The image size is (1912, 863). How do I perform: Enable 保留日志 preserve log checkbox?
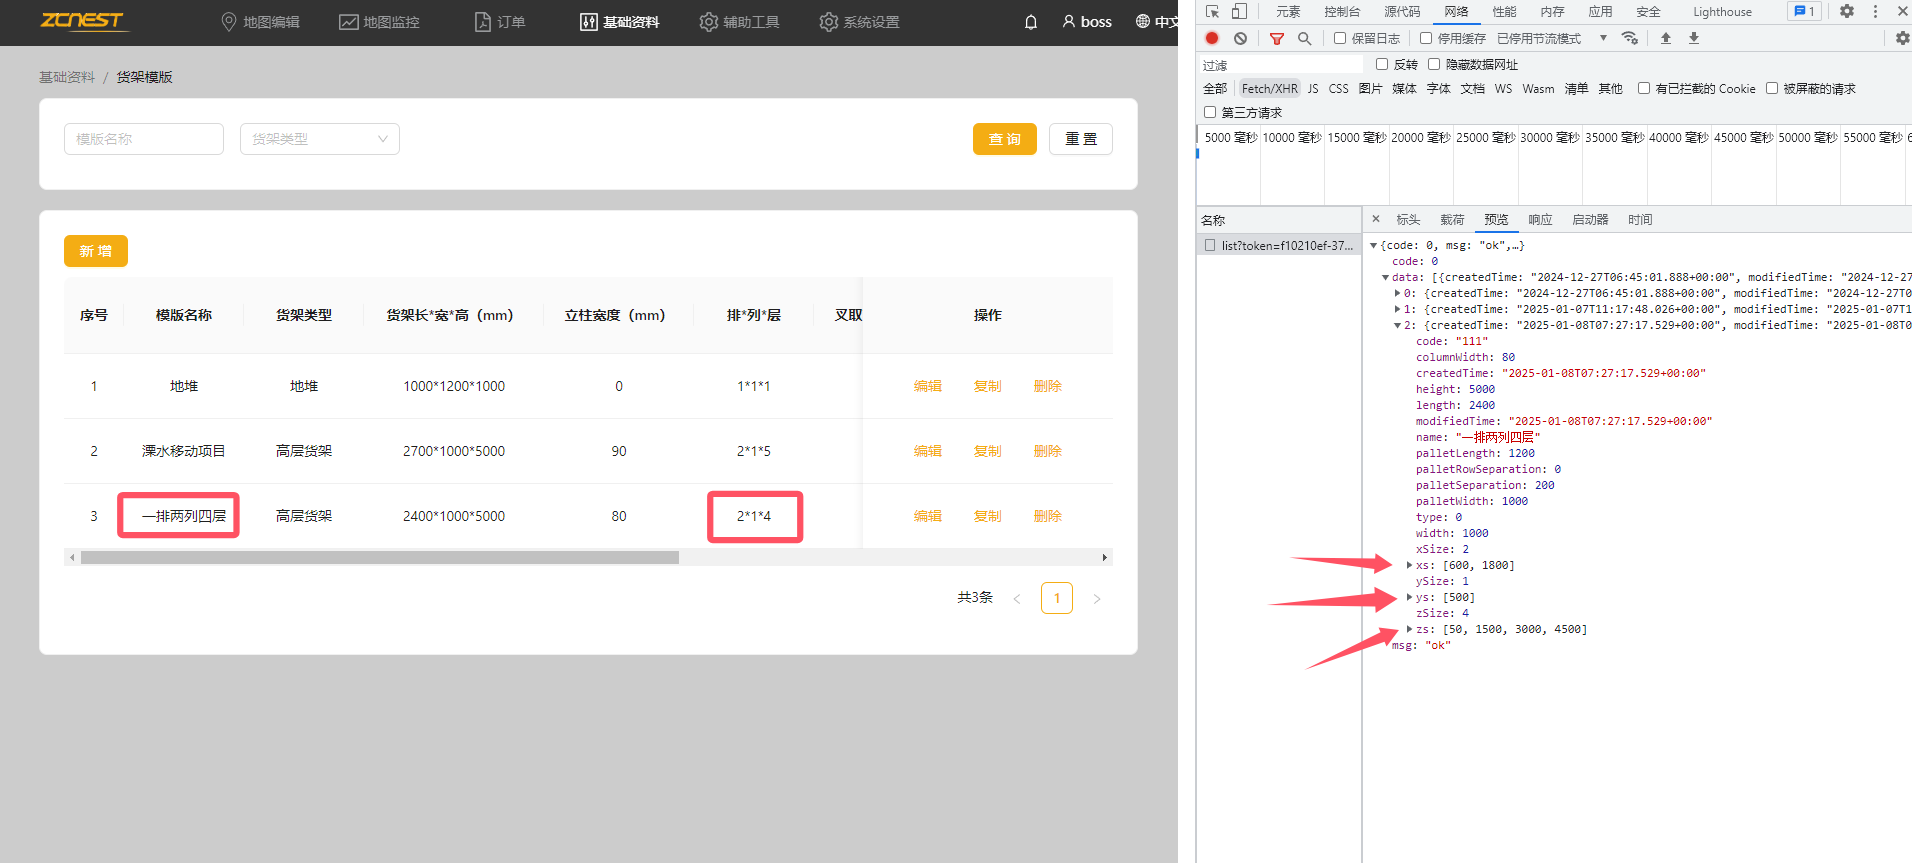point(1340,38)
